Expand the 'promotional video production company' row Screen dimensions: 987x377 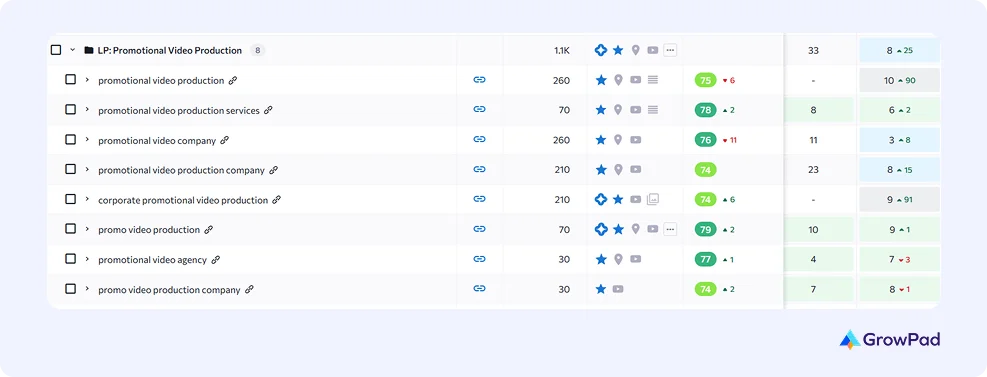click(x=87, y=169)
